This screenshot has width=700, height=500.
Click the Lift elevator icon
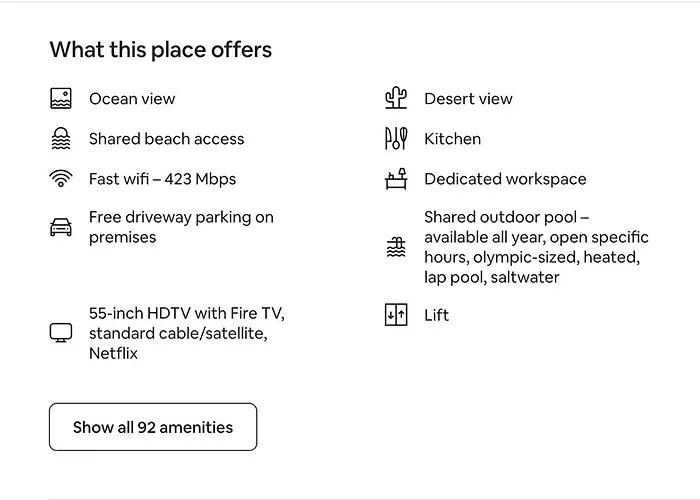[x=396, y=315]
